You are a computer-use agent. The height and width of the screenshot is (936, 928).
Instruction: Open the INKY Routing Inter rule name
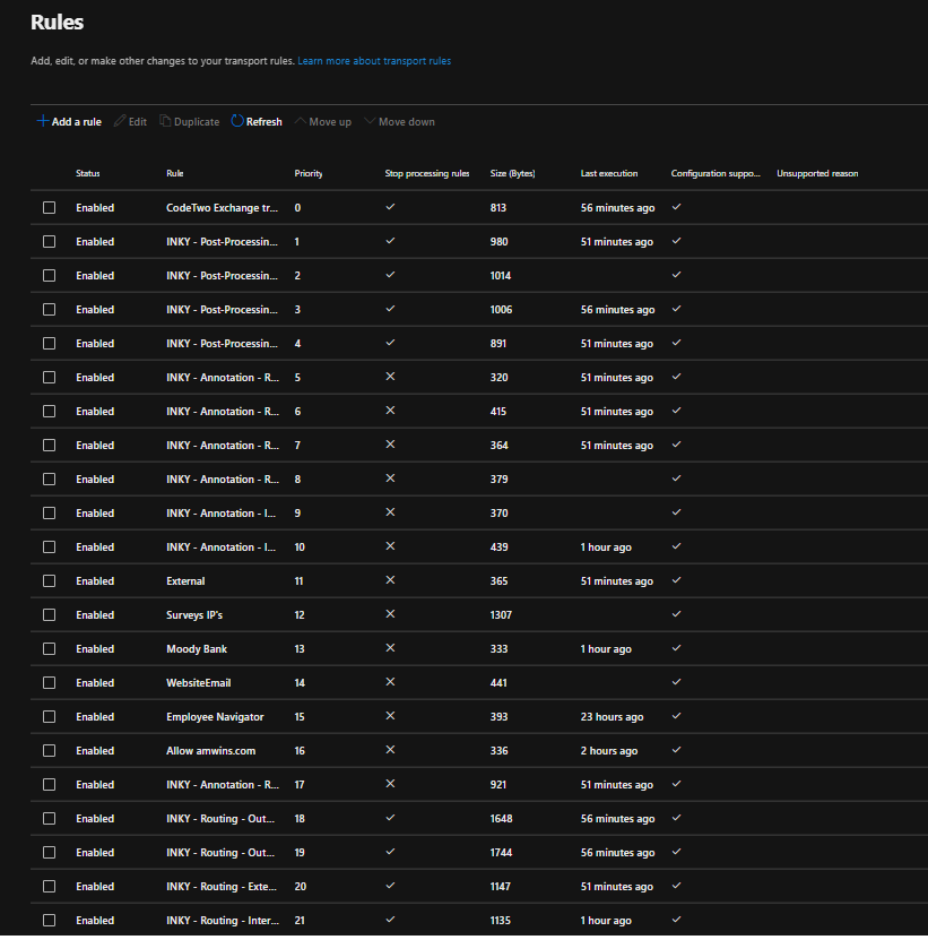(x=223, y=920)
